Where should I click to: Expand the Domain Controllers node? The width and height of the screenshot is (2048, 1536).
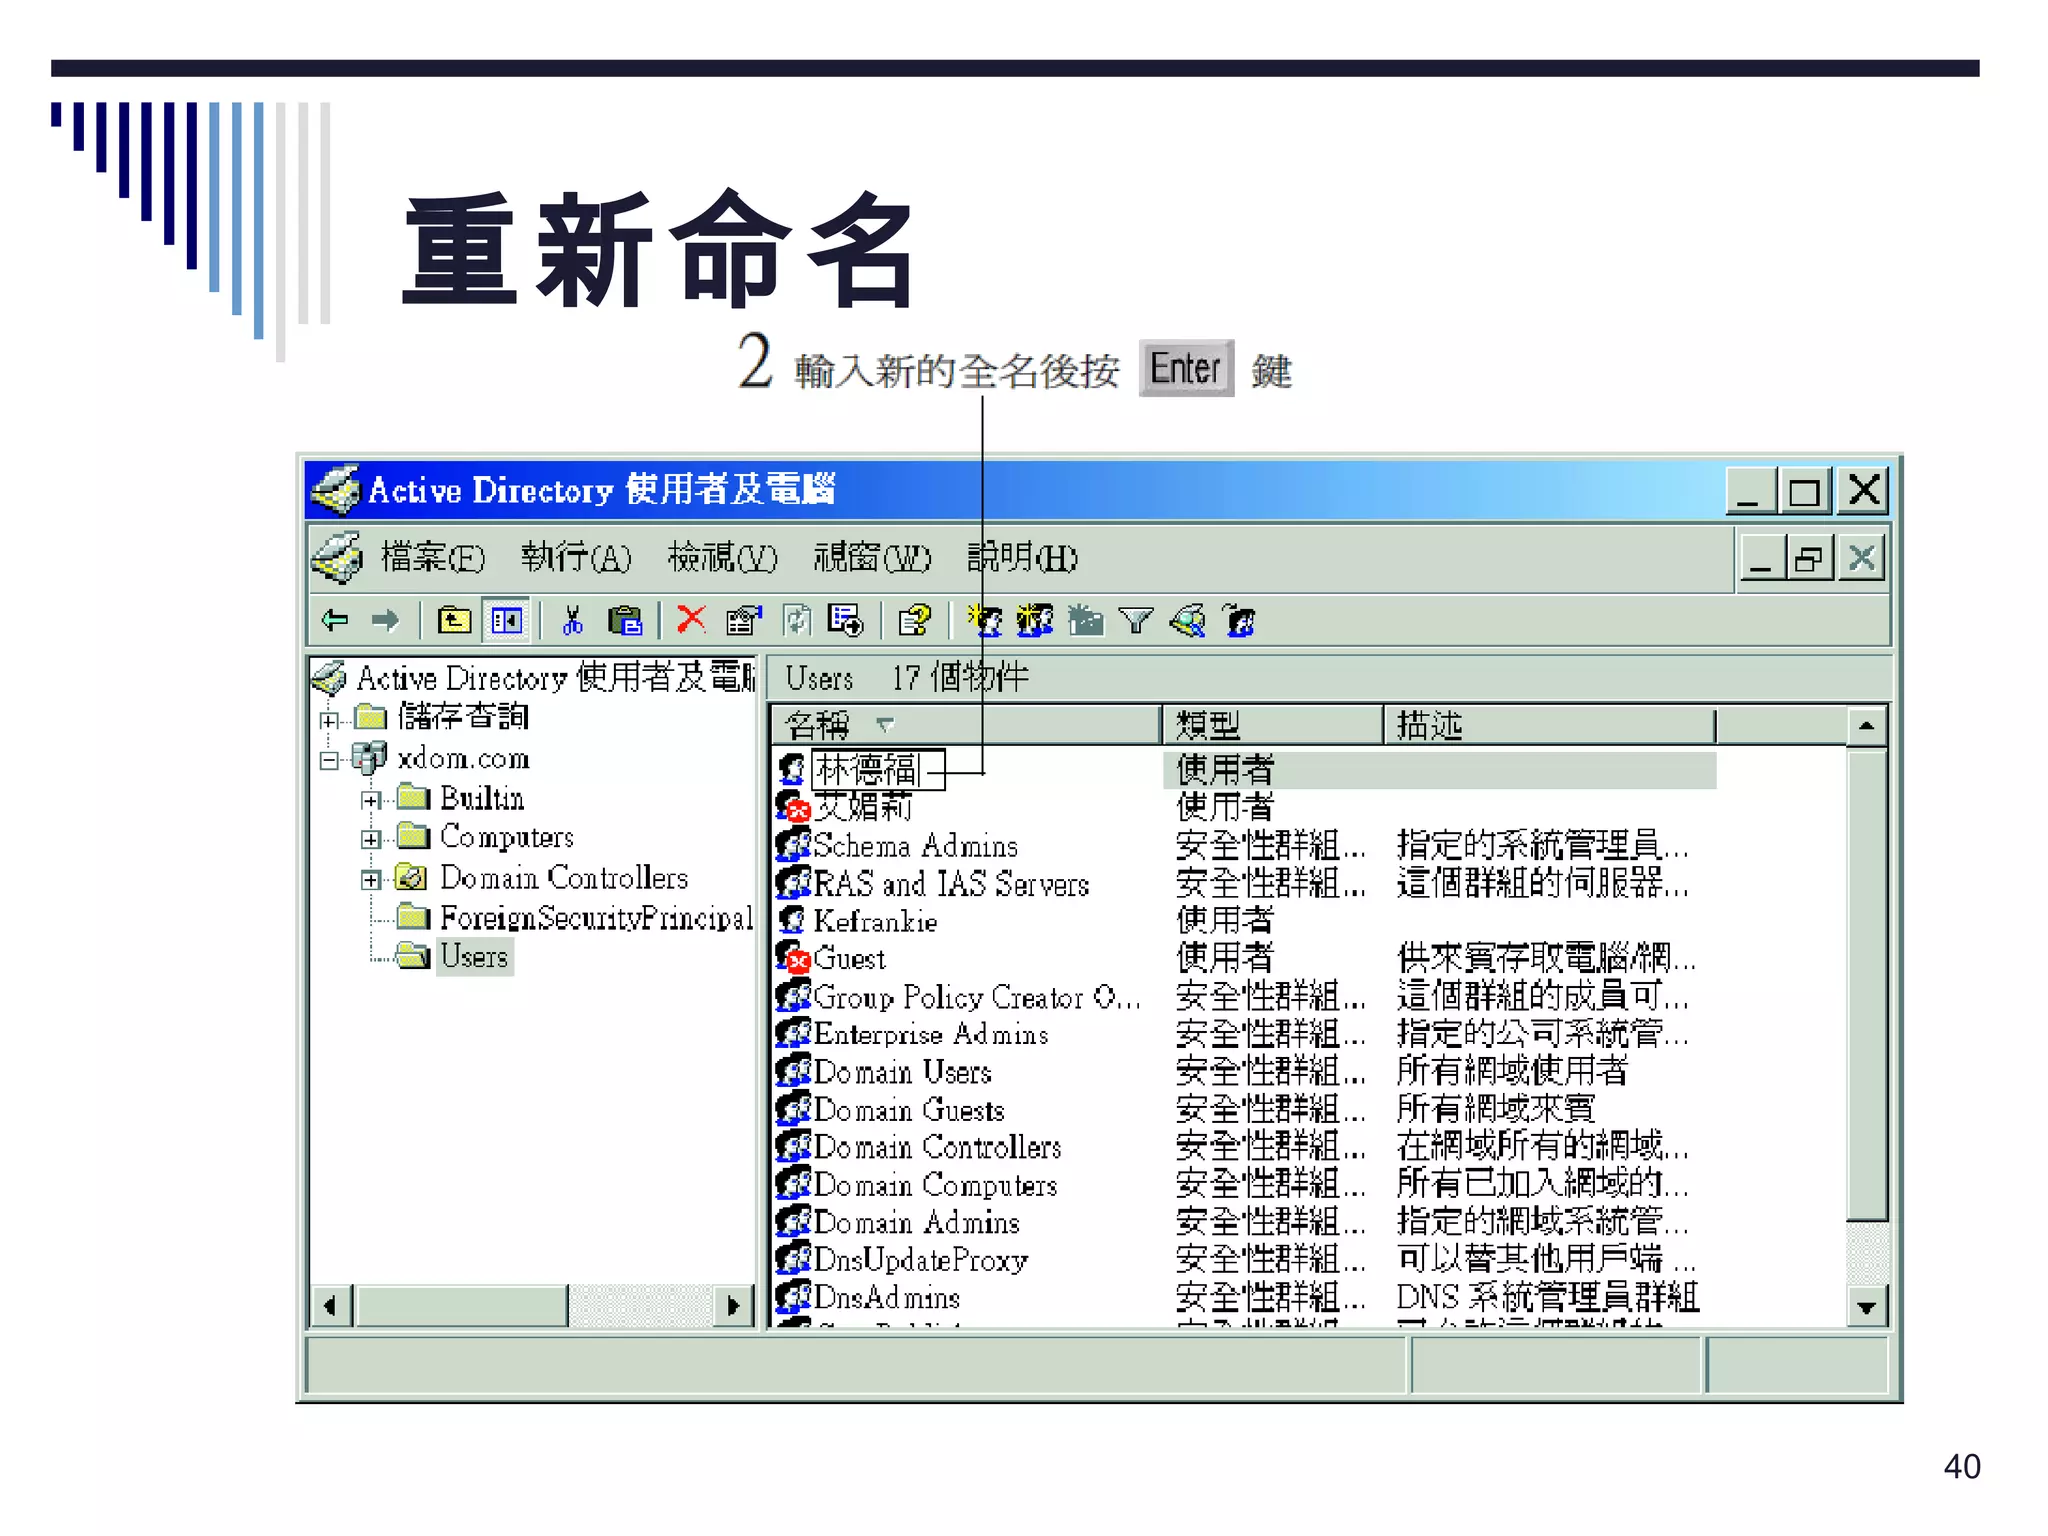(371, 880)
